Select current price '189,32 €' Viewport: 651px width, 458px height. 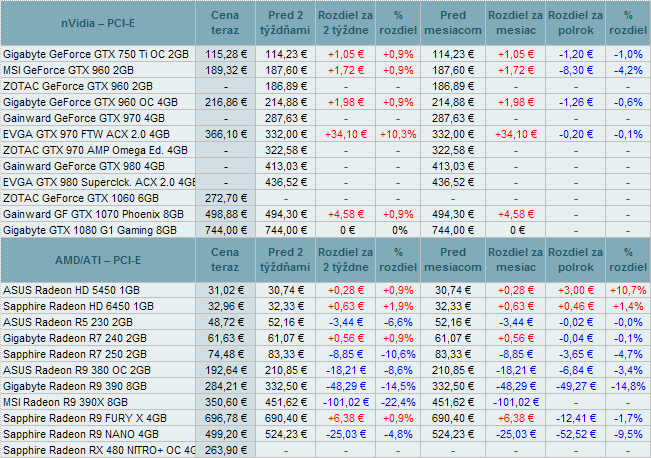coord(226,70)
